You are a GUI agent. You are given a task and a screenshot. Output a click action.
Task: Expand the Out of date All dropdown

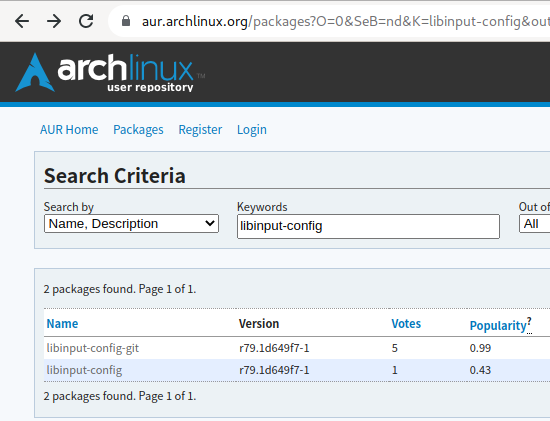pyautogui.click(x=535, y=224)
